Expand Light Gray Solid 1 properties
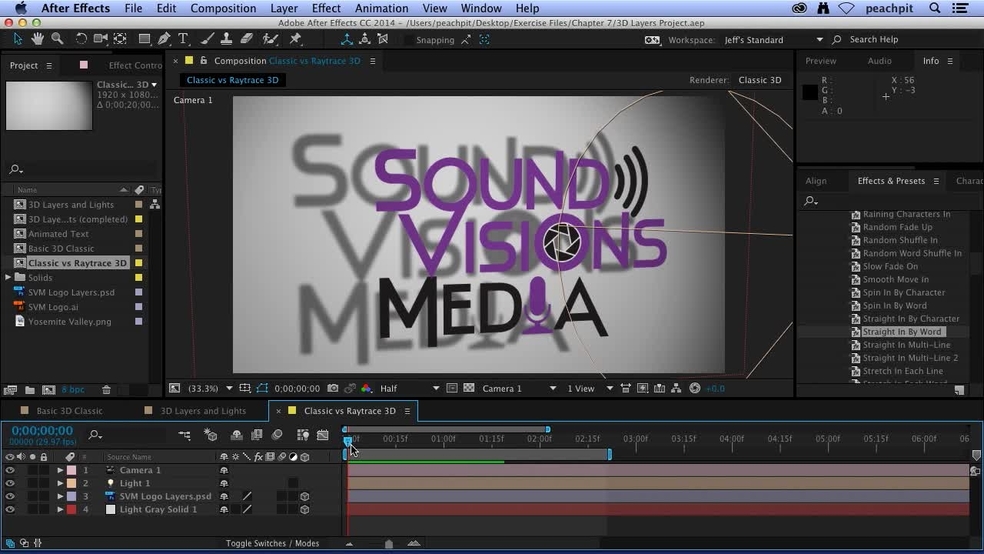Screen dimensions: 984x554 pyautogui.click(x=60, y=509)
